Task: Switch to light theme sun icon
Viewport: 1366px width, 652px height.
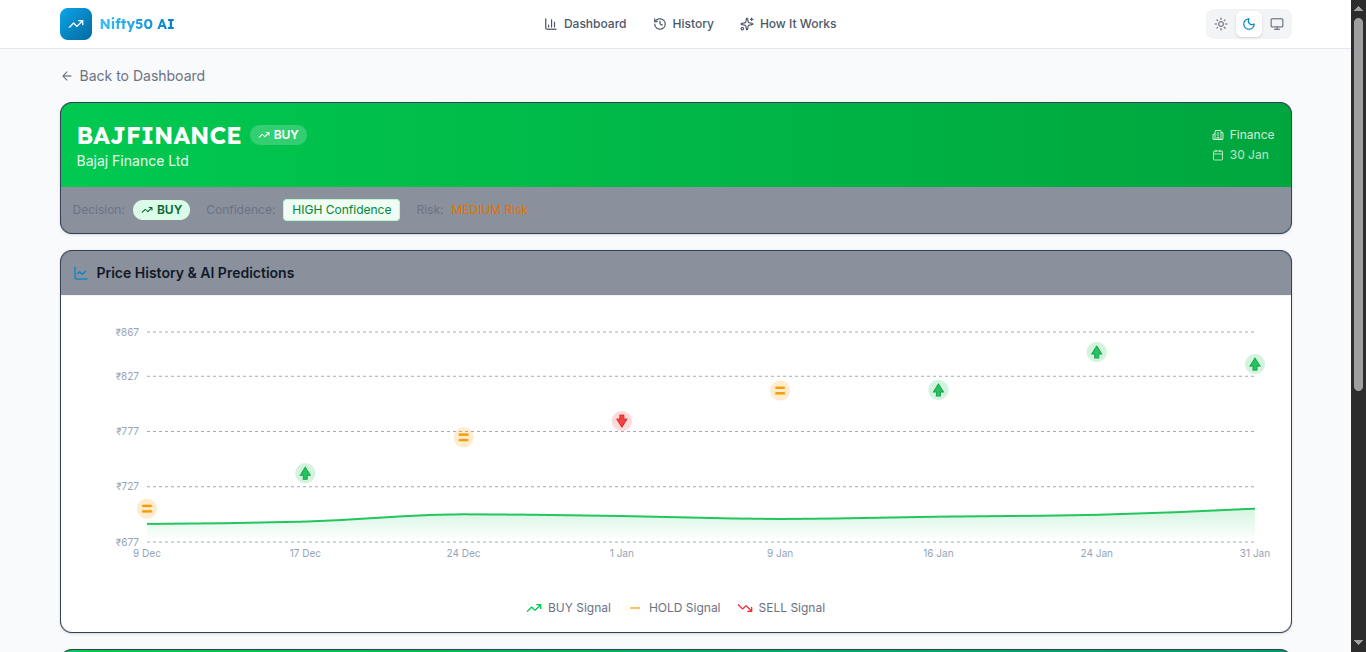Action: pyautogui.click(x=1221, y=24)
